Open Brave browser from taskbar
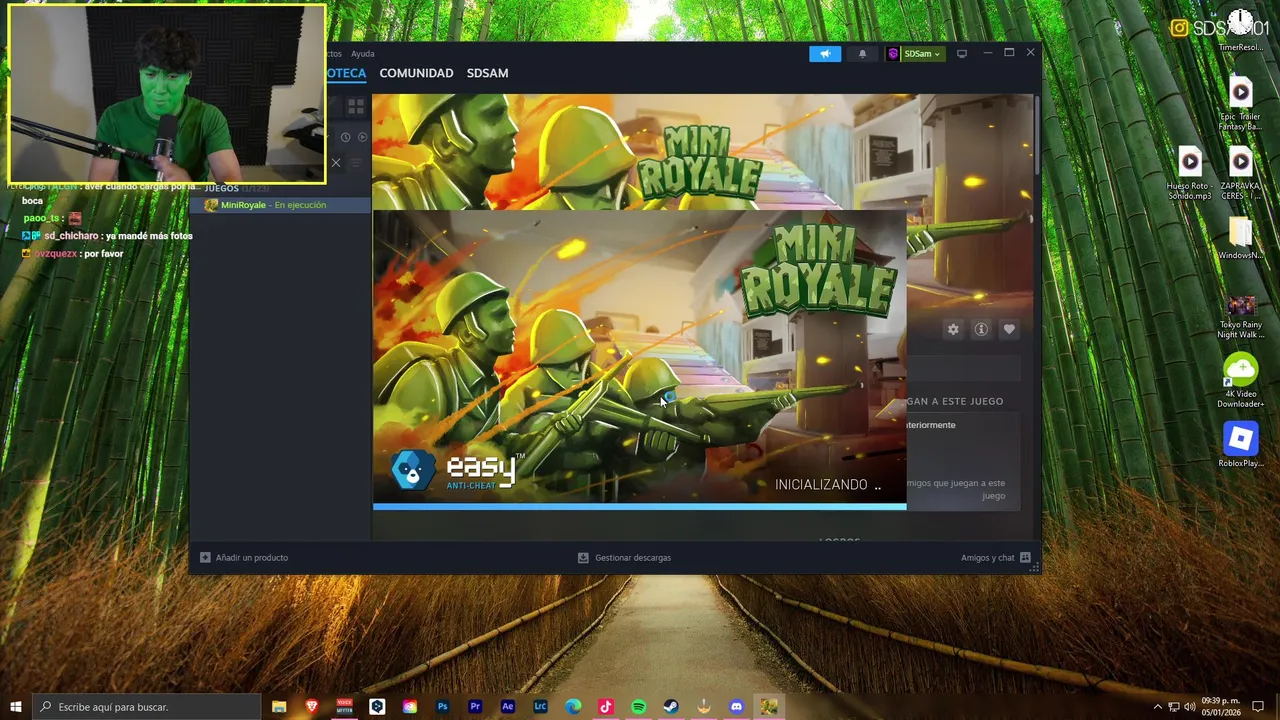 (312, 707)
